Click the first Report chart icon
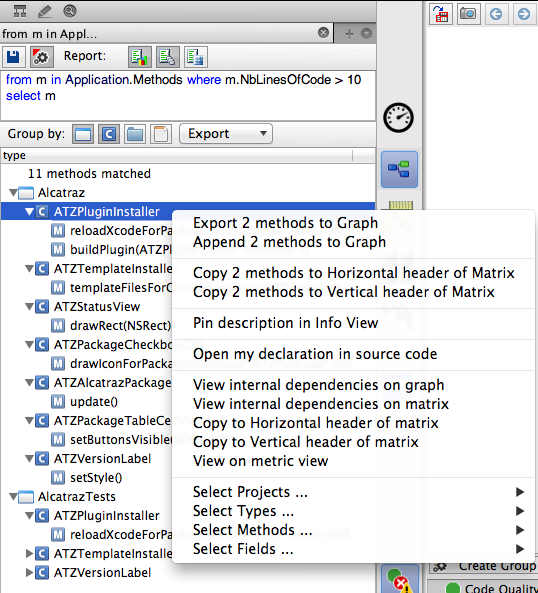This screenshot has height=593, width=538. click(140, 57)
